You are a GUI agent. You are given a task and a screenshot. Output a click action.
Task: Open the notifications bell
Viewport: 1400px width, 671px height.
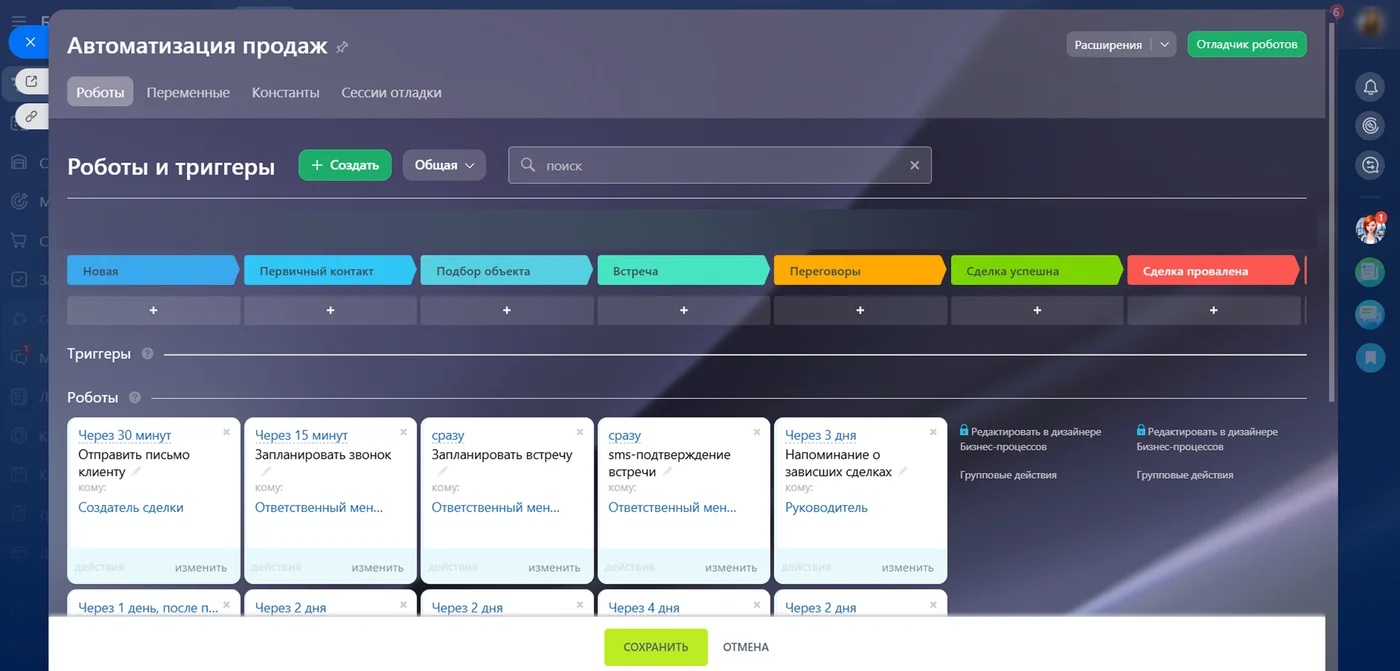point(1370,88)
